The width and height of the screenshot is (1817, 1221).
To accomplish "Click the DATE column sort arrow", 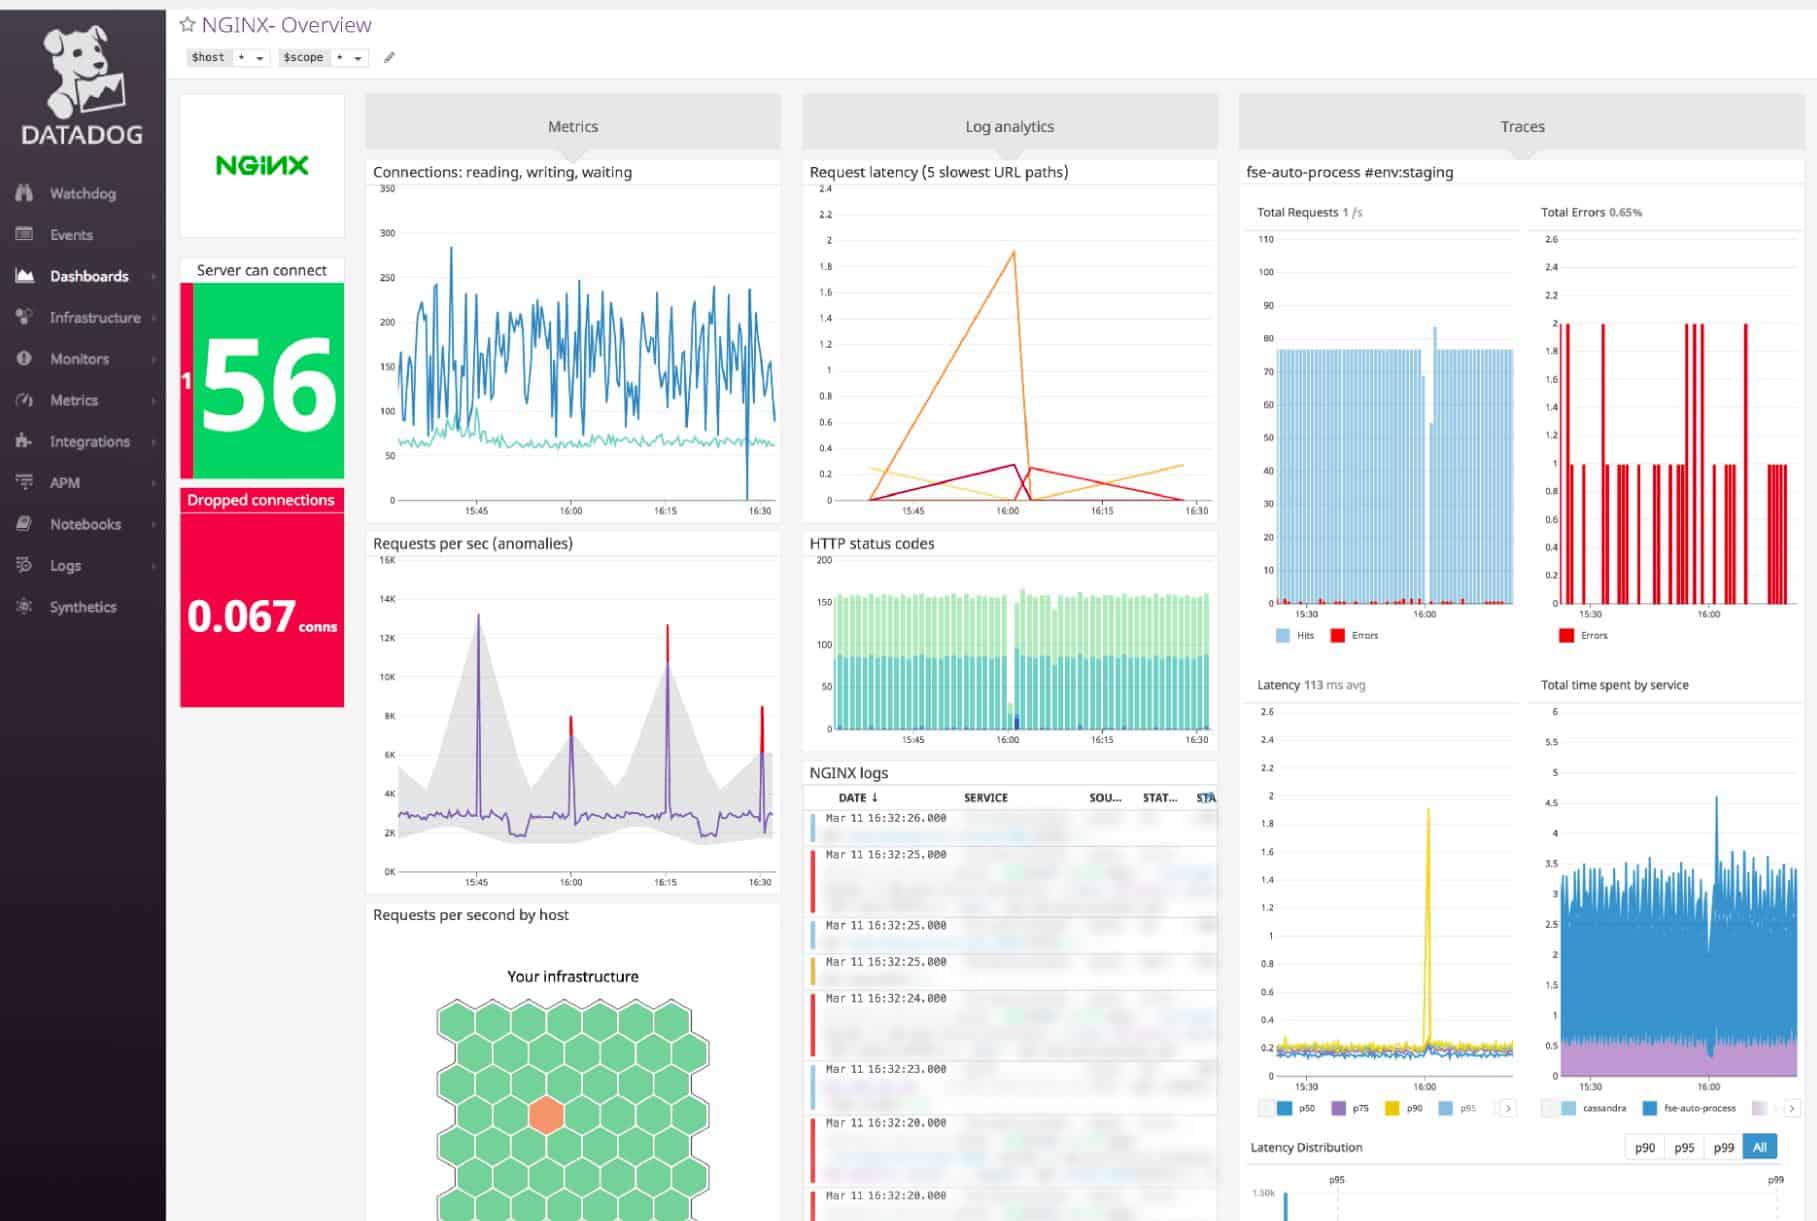I will coord(874,797).
